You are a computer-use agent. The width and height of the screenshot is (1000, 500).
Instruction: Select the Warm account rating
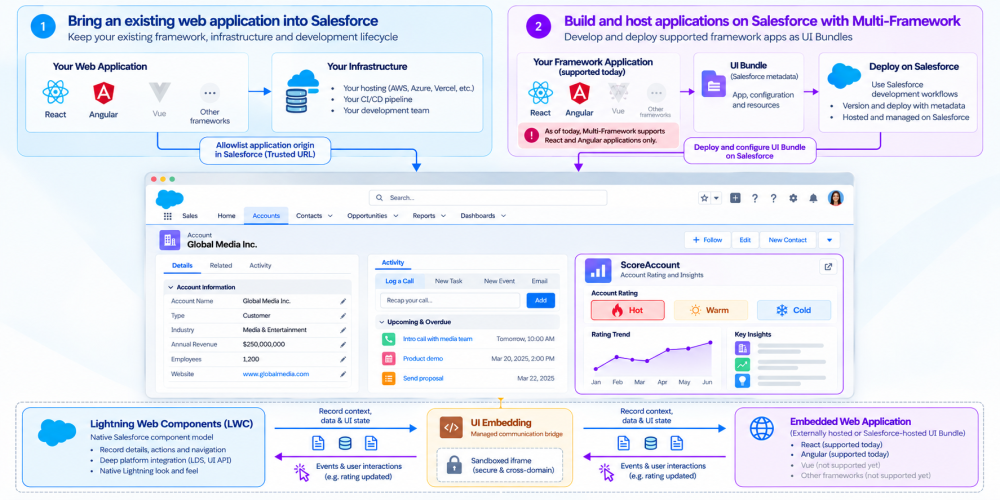710,311
